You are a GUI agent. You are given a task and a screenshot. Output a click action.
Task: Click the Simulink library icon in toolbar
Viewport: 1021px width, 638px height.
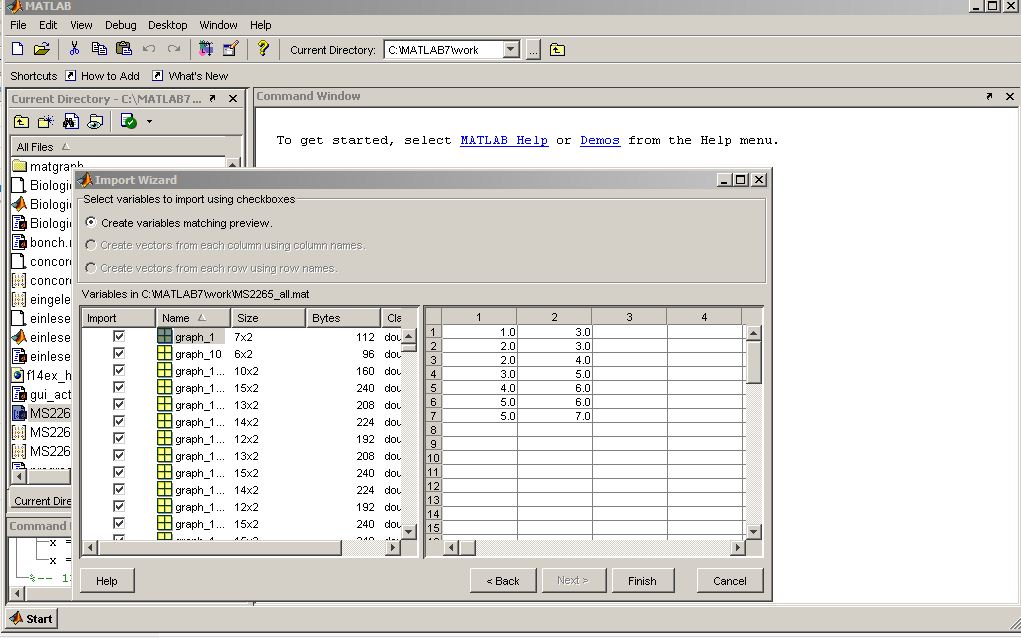tap(206, 48)
